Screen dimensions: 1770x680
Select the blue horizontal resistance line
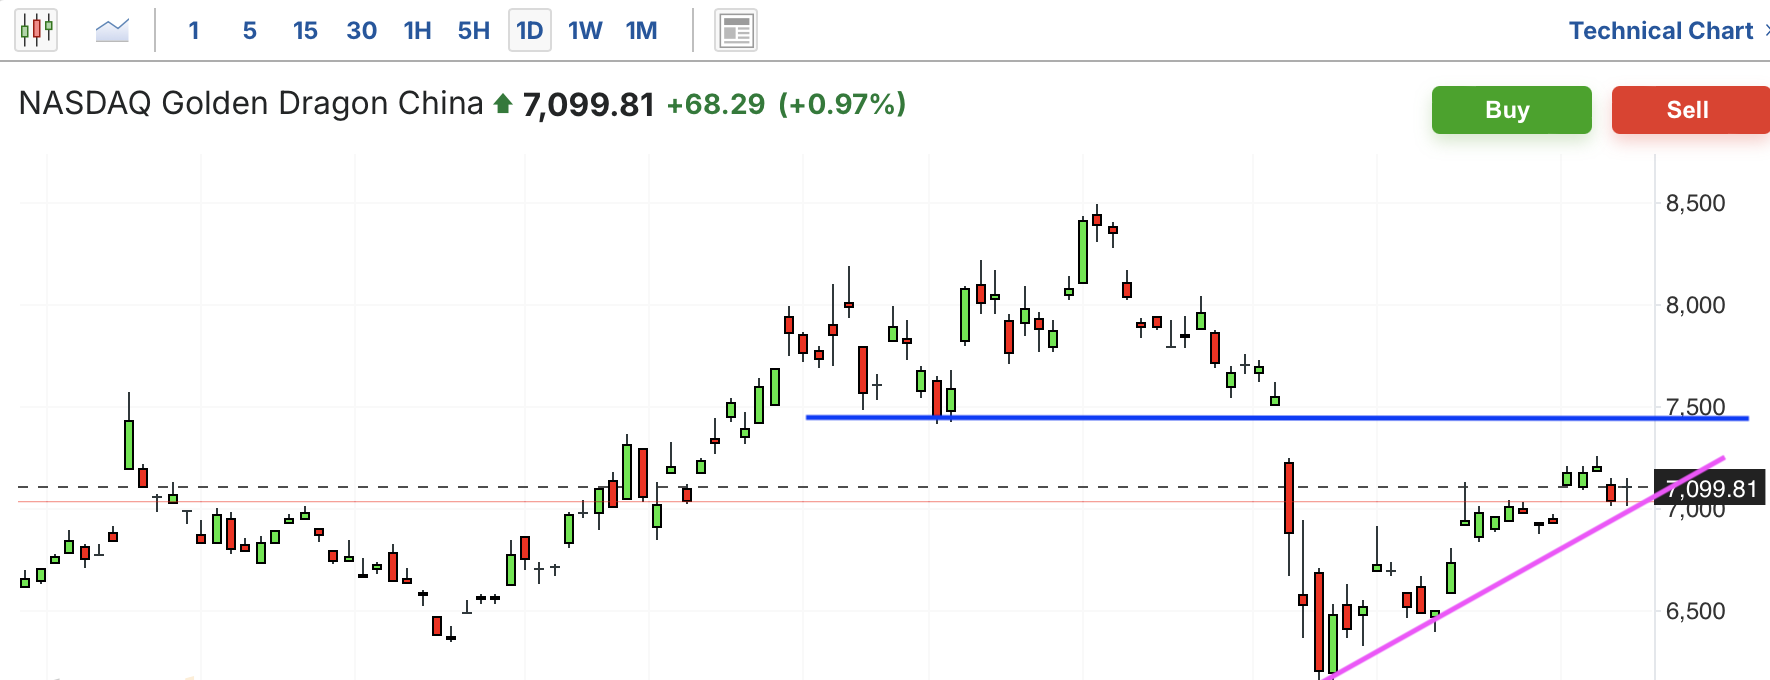(x=1277, y=417)
